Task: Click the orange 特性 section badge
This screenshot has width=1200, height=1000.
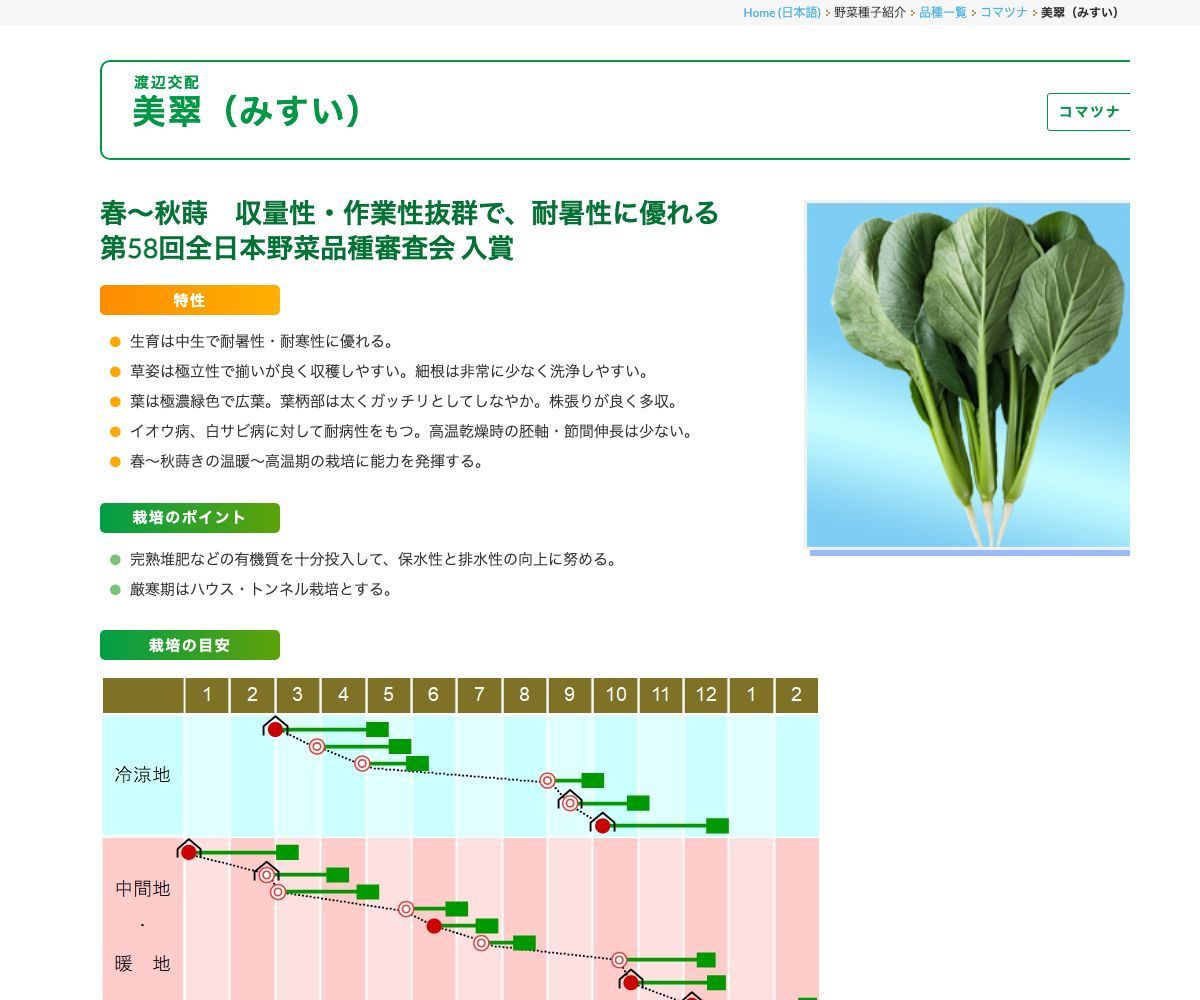Action: (x=189, y=300)
